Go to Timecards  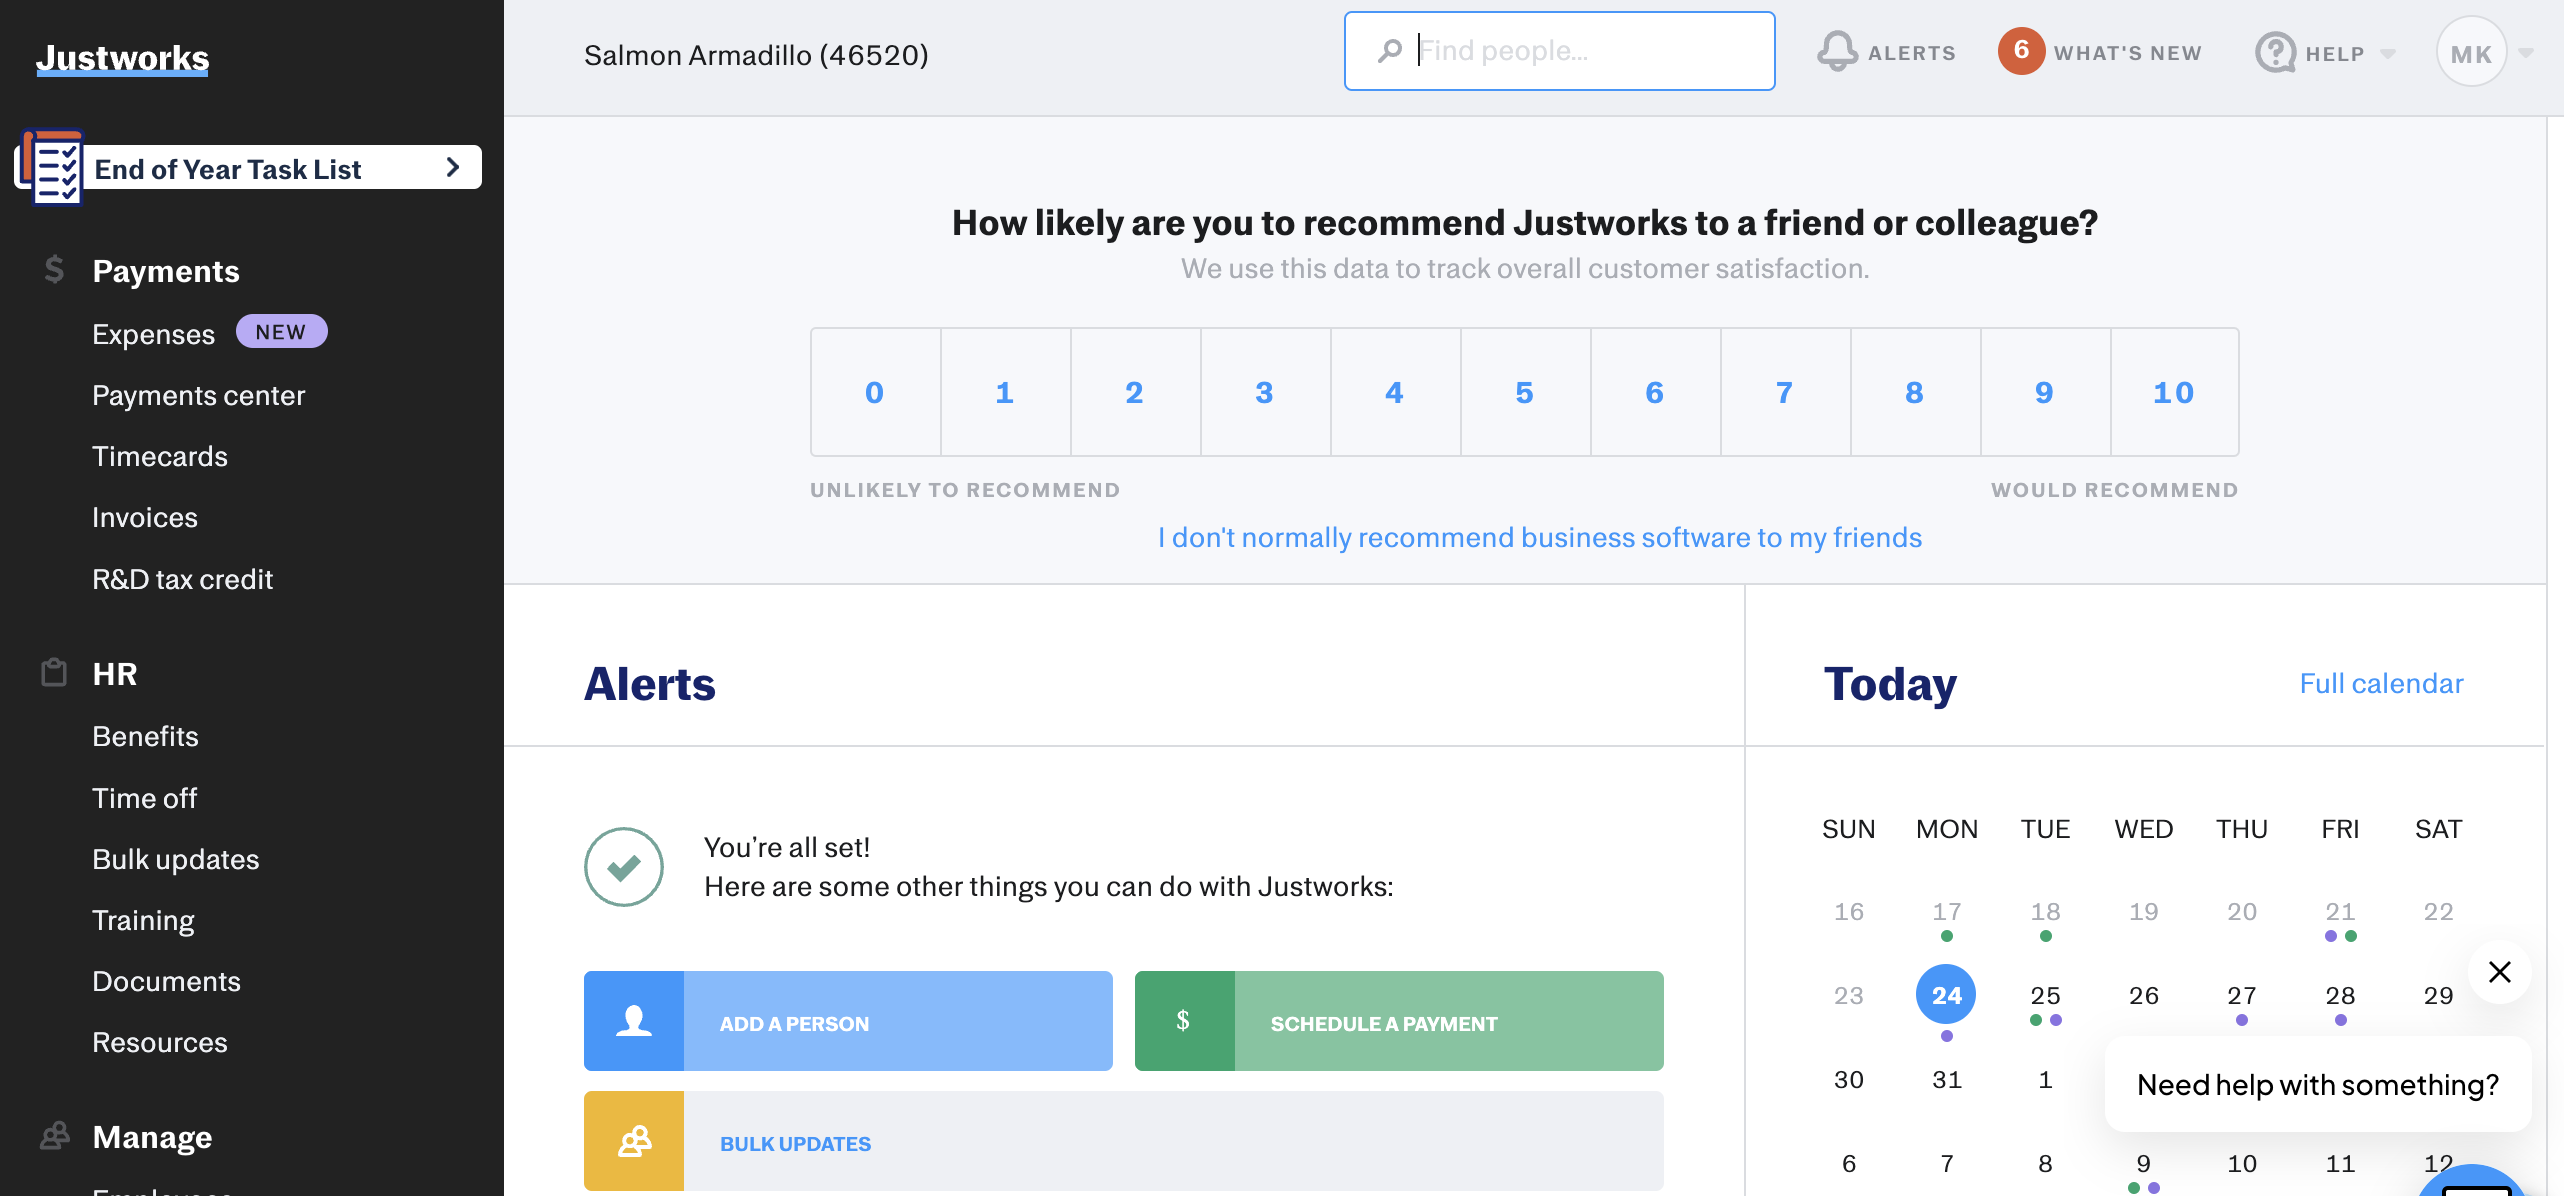(160, 456)
